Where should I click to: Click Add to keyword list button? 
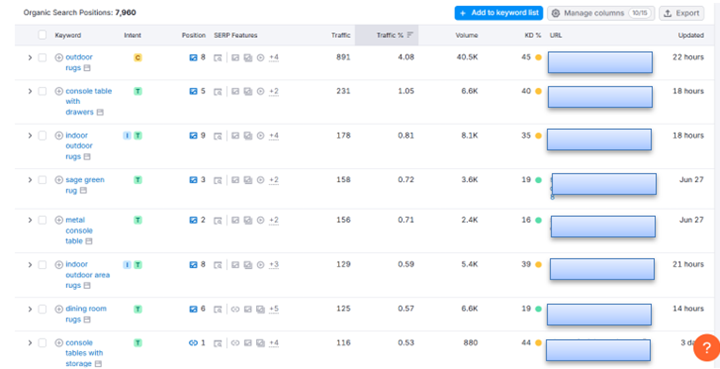pyautogui.click(x=499, y=13)
